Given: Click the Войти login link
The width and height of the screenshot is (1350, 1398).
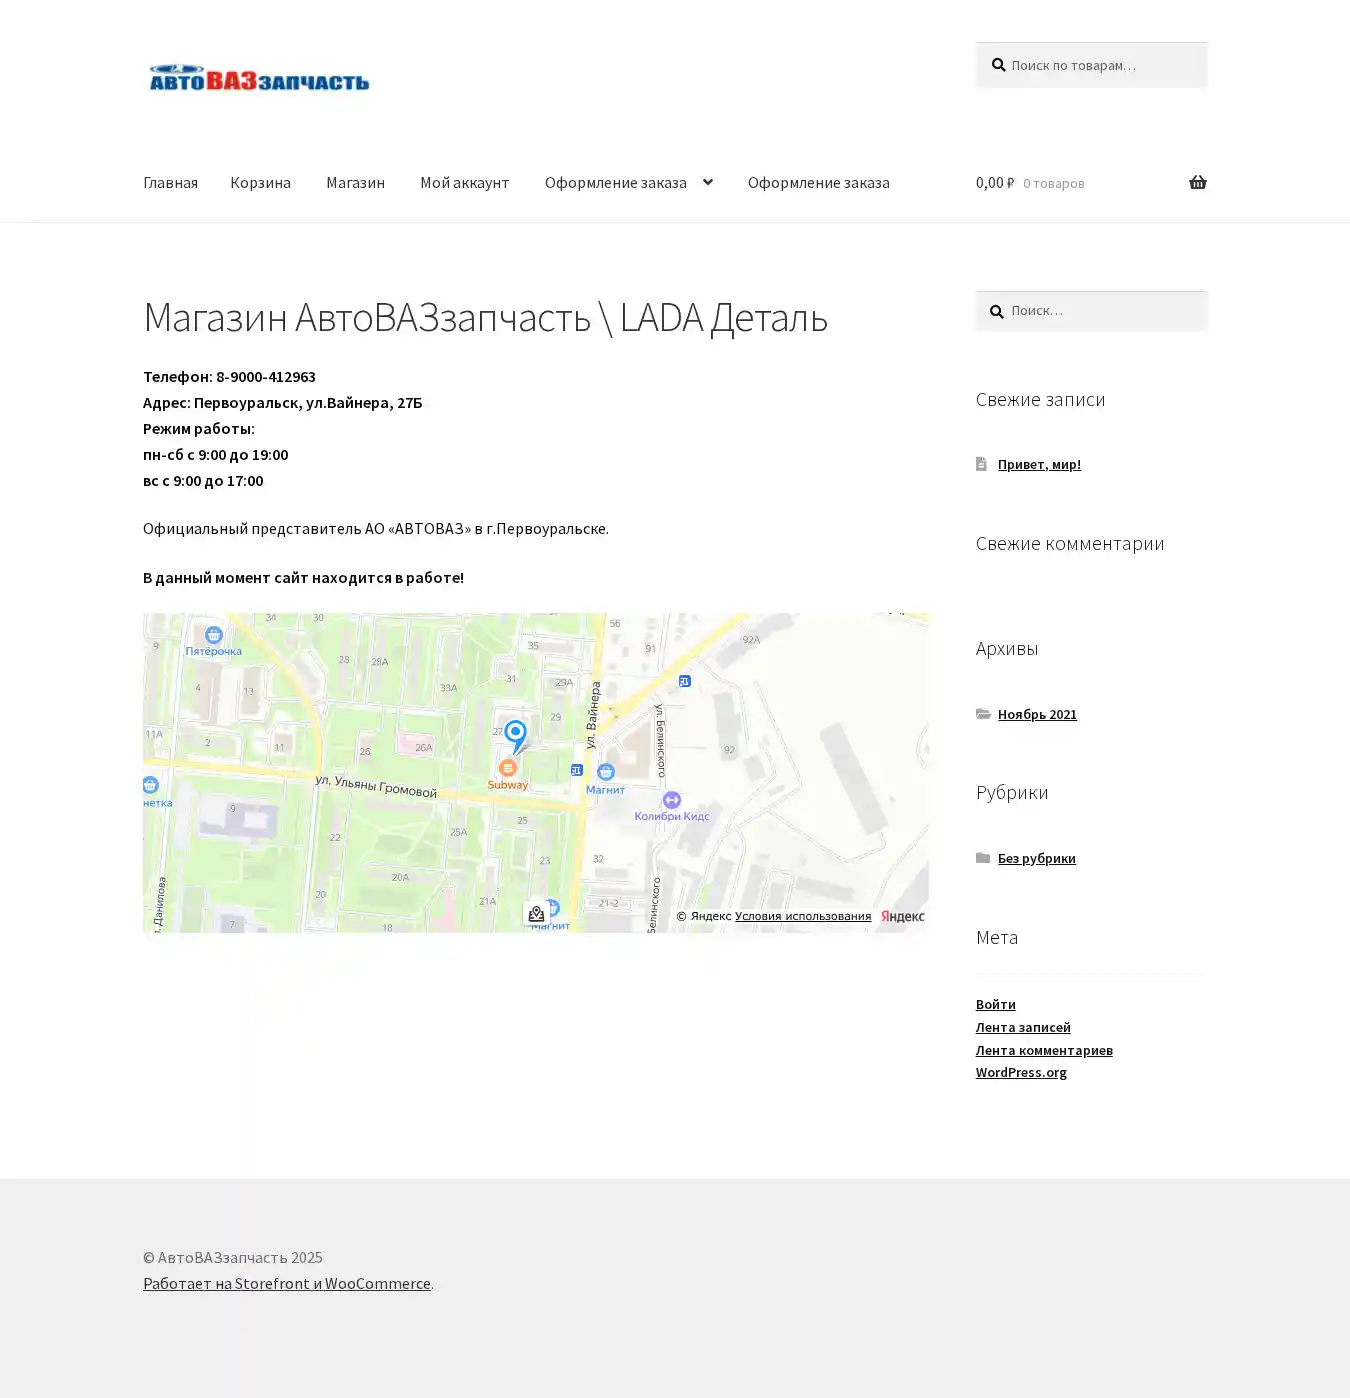Looking at the screenshot, I should coord(995,1004).
